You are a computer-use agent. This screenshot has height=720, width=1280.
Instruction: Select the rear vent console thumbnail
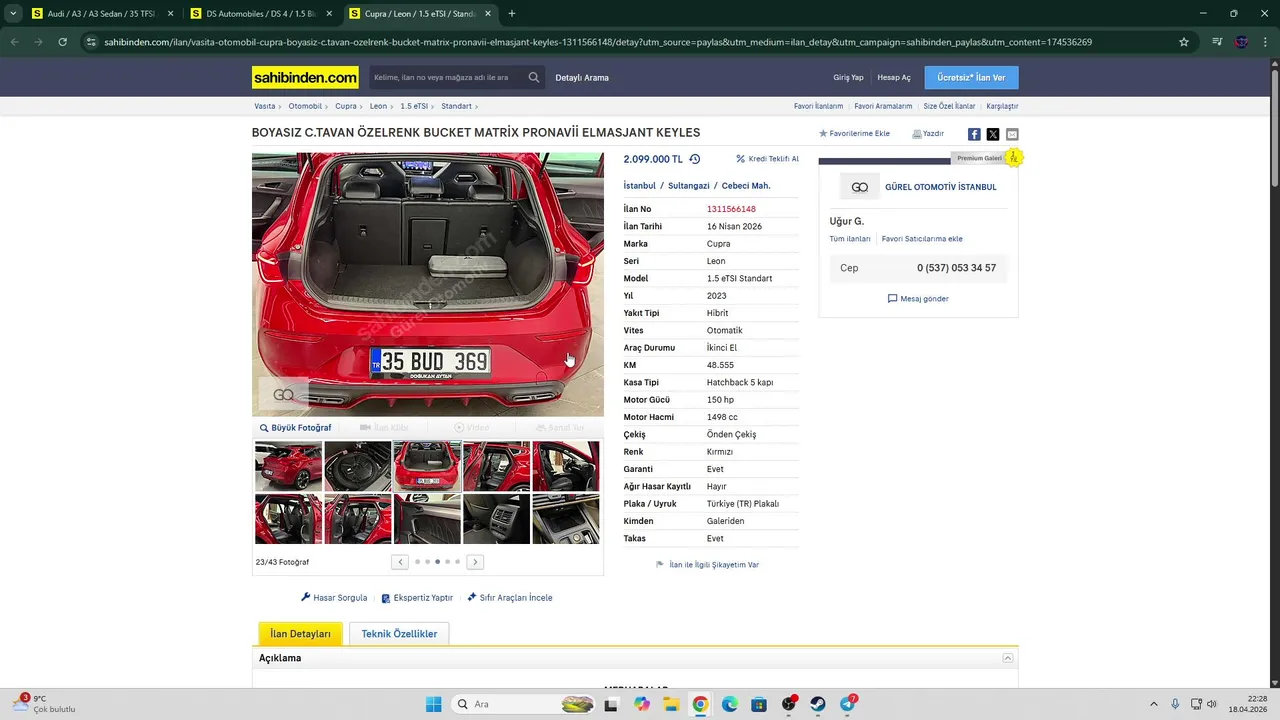[x=496, y=519]
